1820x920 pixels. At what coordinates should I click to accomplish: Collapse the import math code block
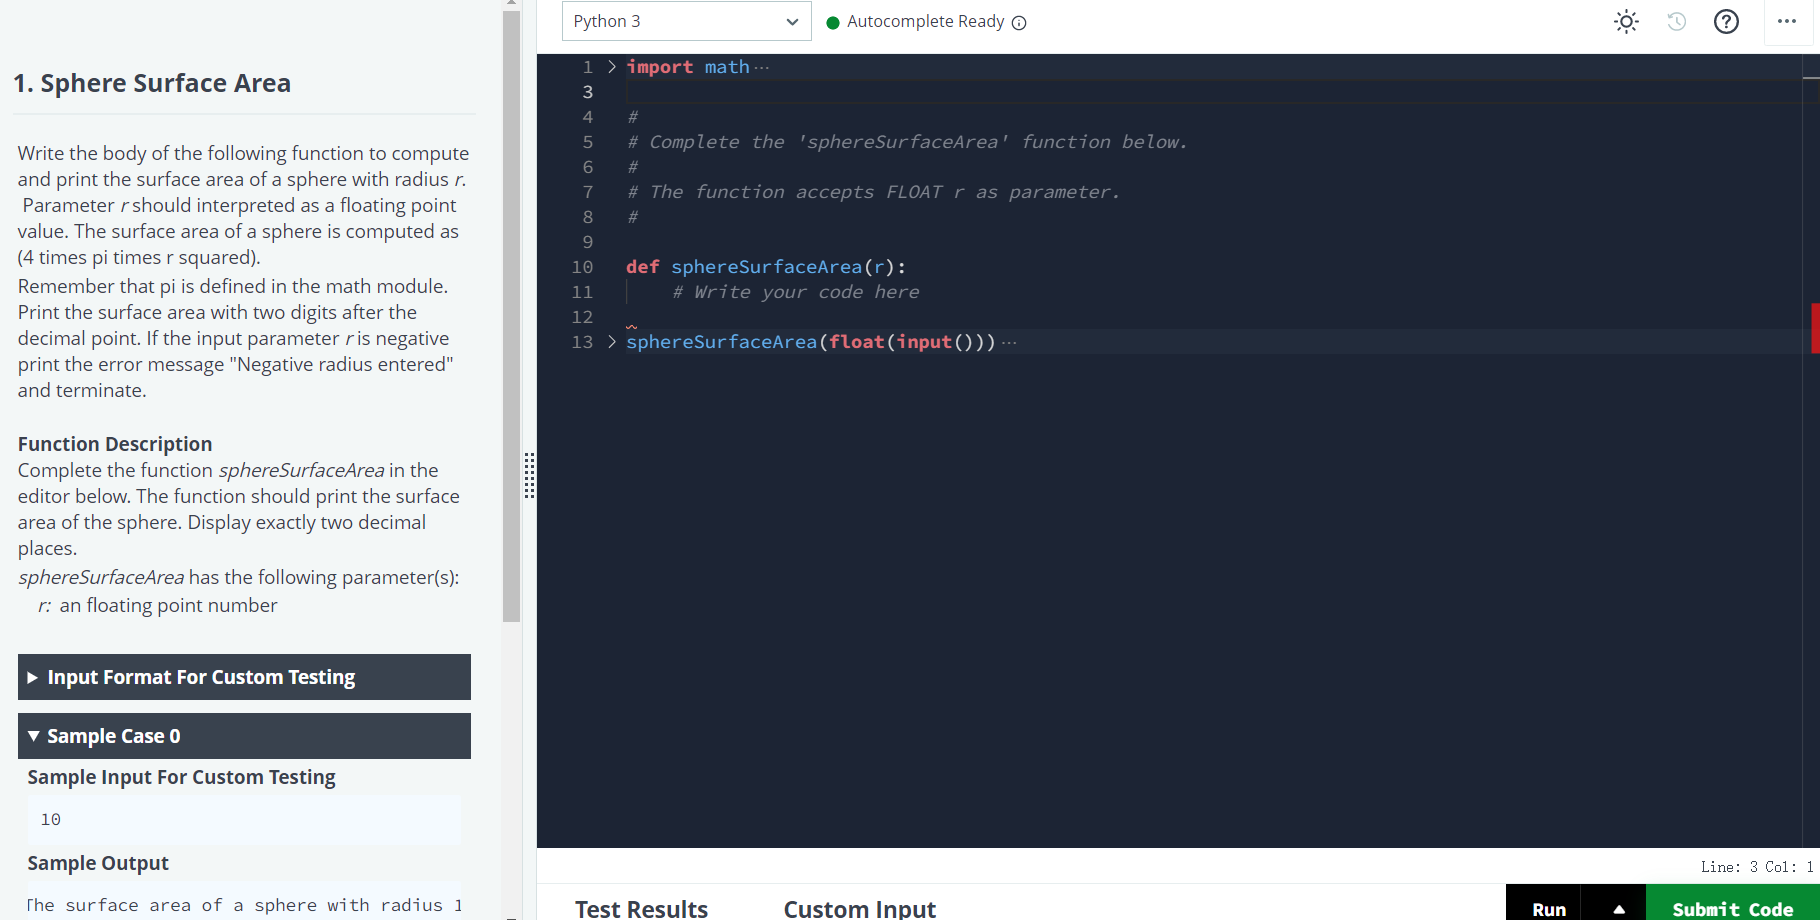pyautogui.click(x=611, y=66)
